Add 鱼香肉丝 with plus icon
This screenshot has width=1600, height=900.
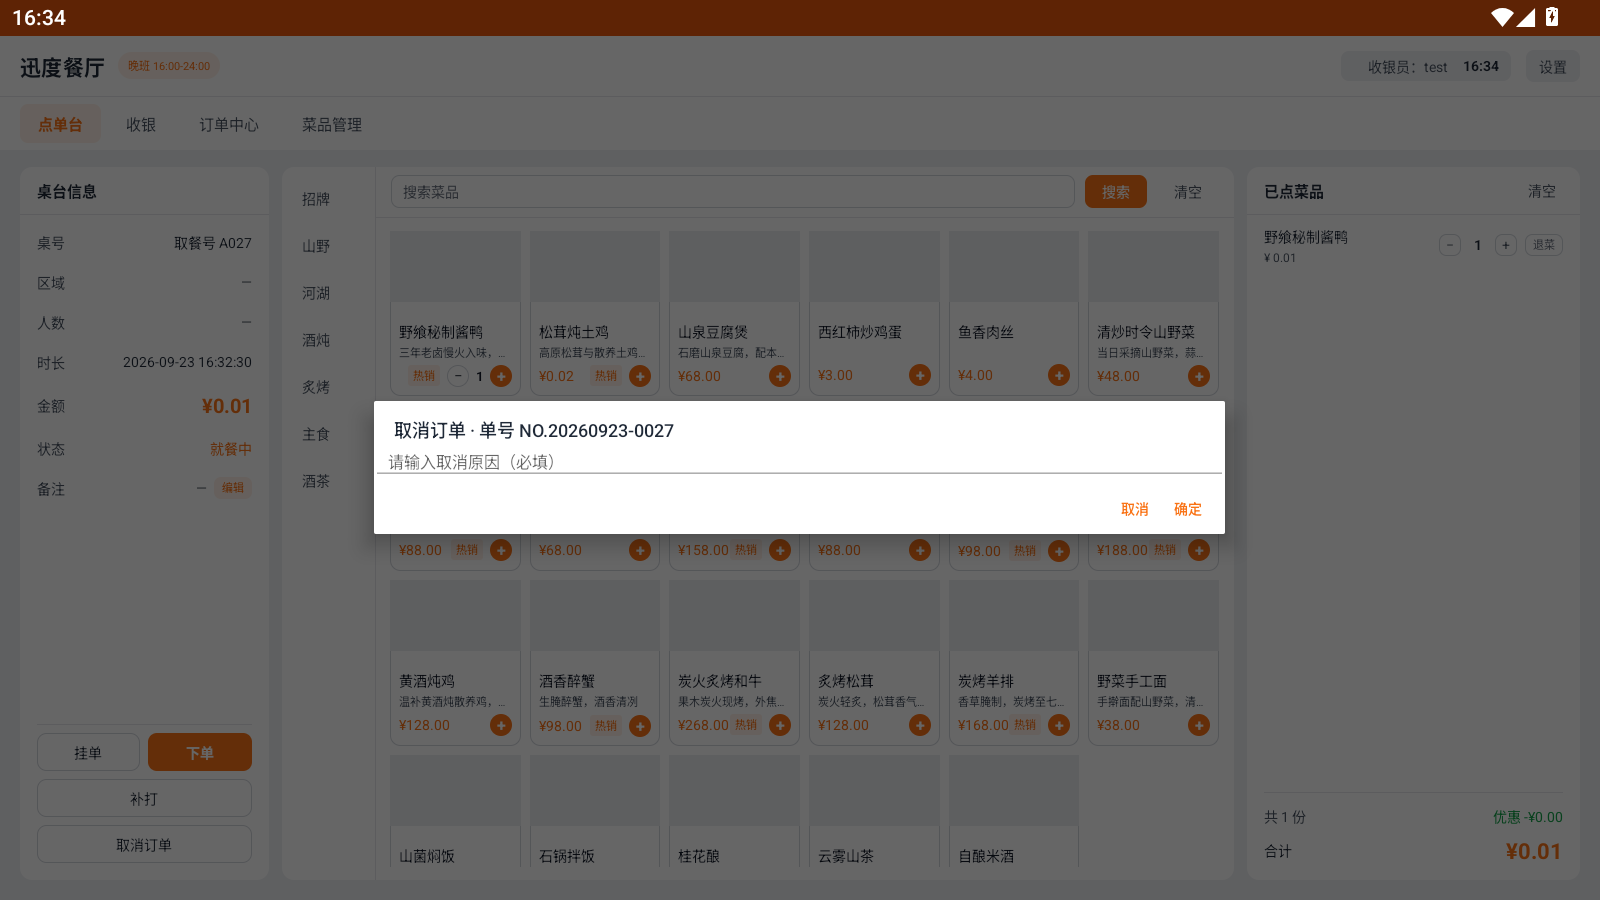pos(1059,375)
